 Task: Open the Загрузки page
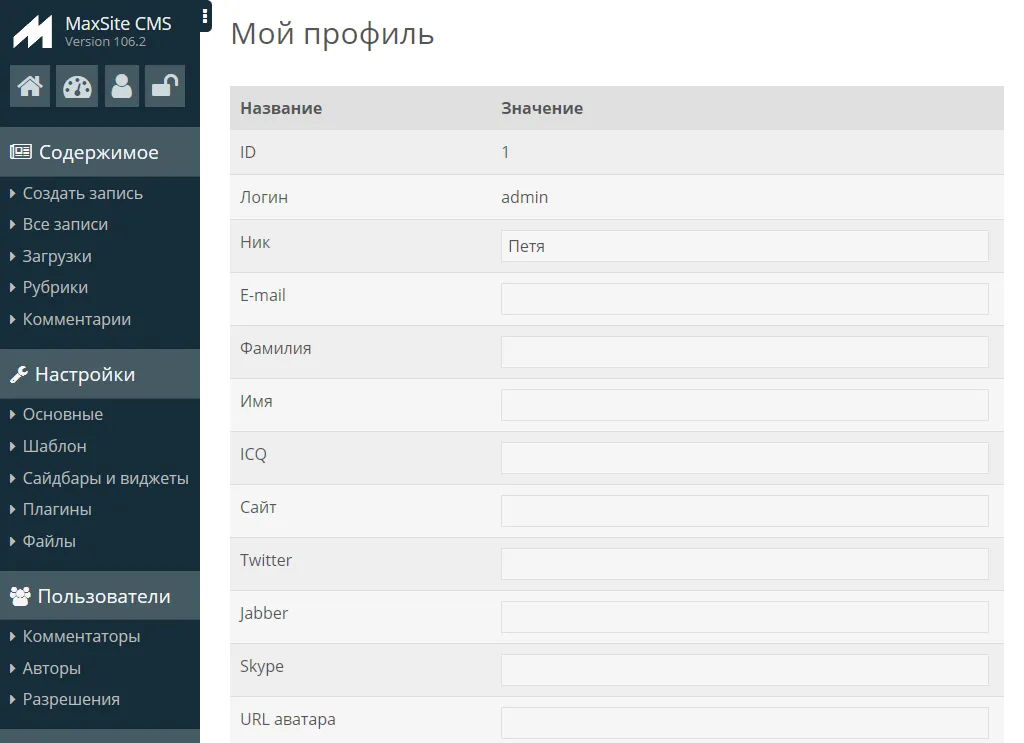57,256
